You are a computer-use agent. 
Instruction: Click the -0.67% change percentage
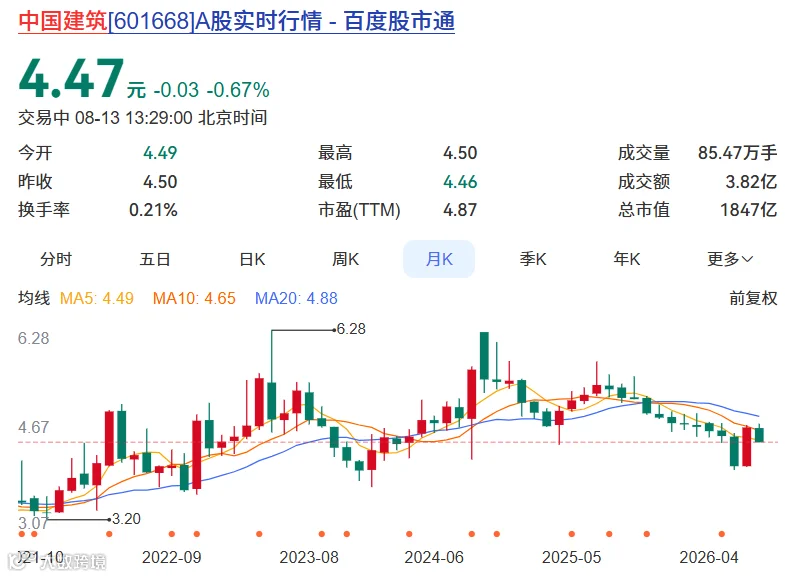tap(238, 90)
